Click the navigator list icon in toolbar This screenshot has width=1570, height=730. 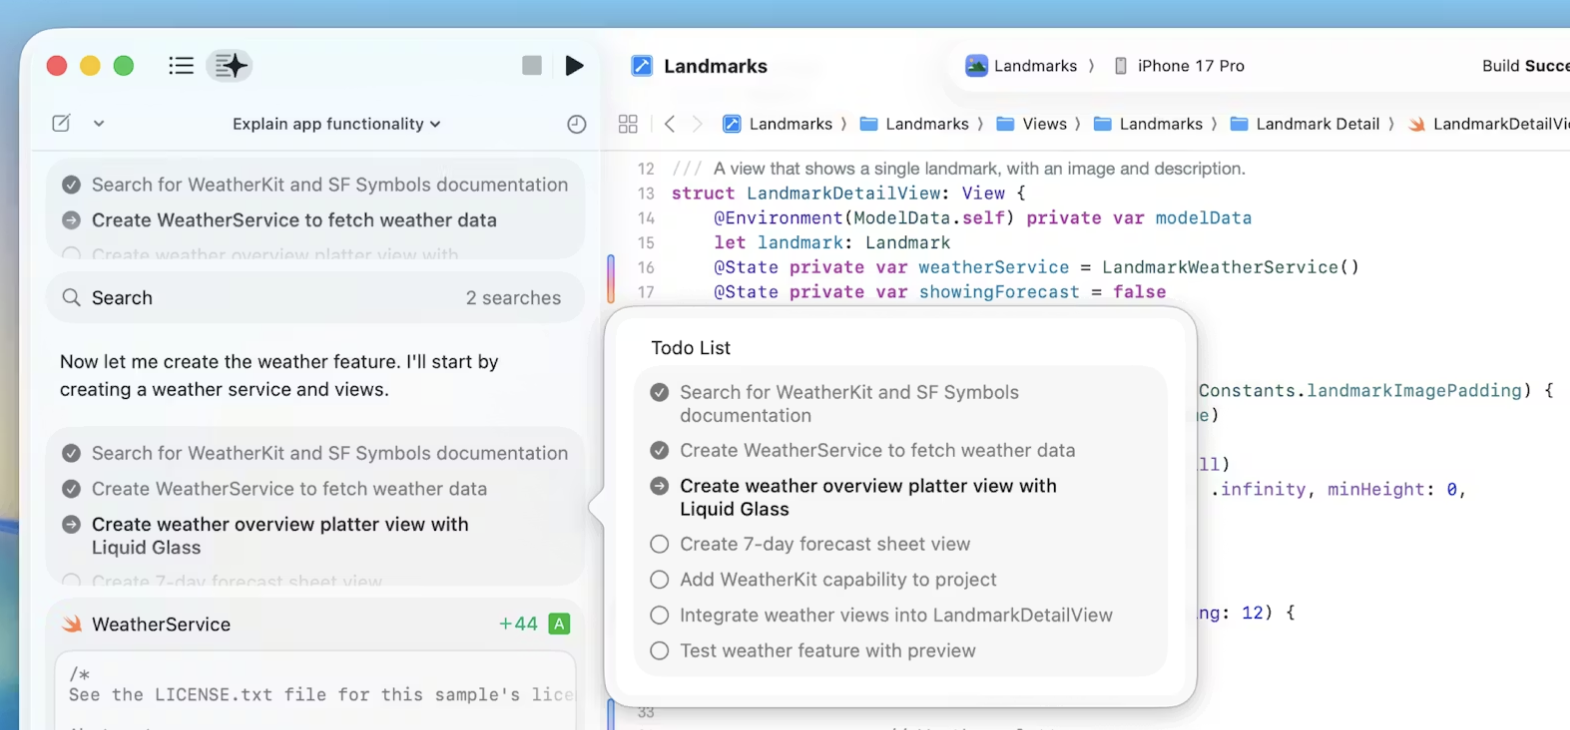coord(181,66)
